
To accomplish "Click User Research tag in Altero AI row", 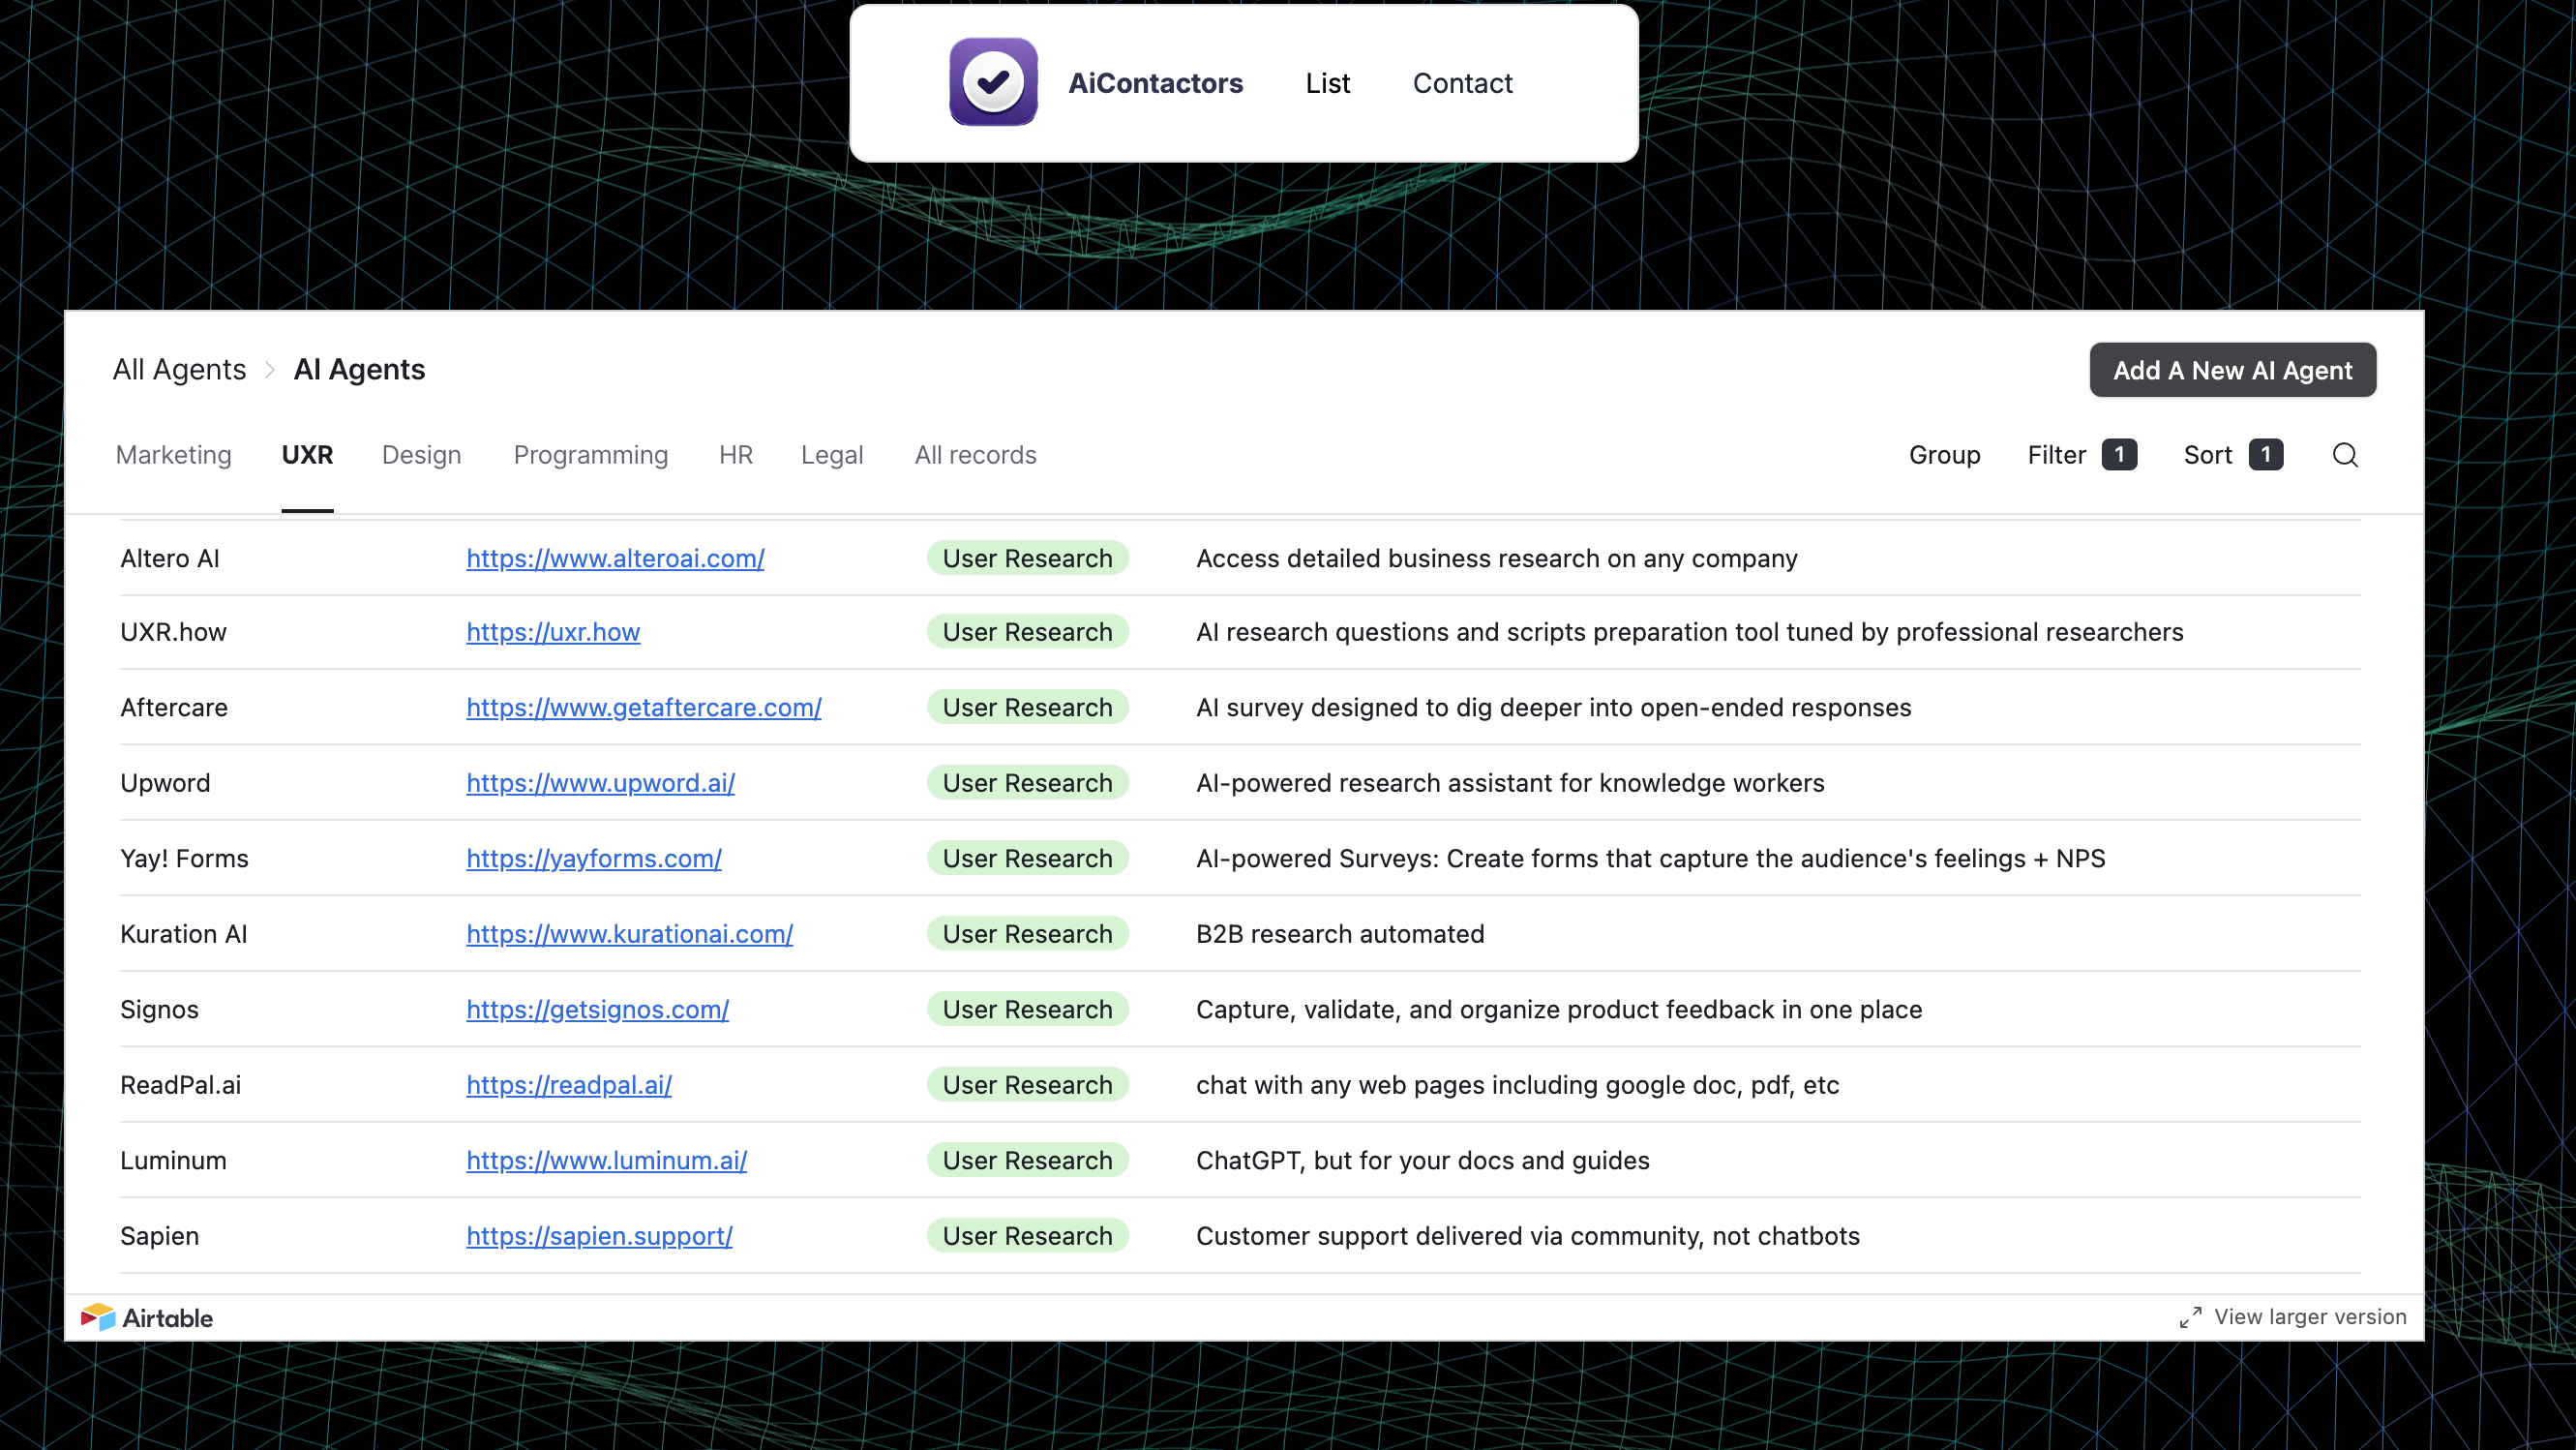I will [x=1027, y=558].
